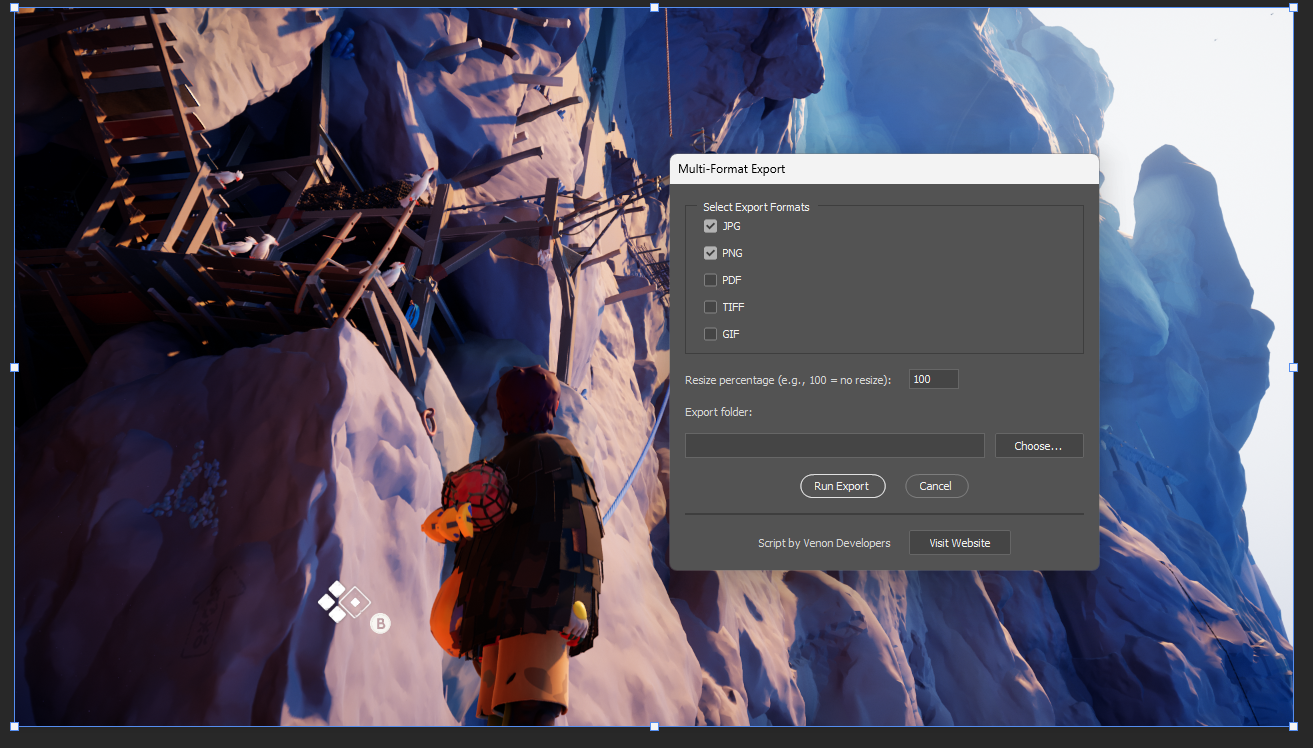Focus the Export folder path field

(x=834, y=446)
